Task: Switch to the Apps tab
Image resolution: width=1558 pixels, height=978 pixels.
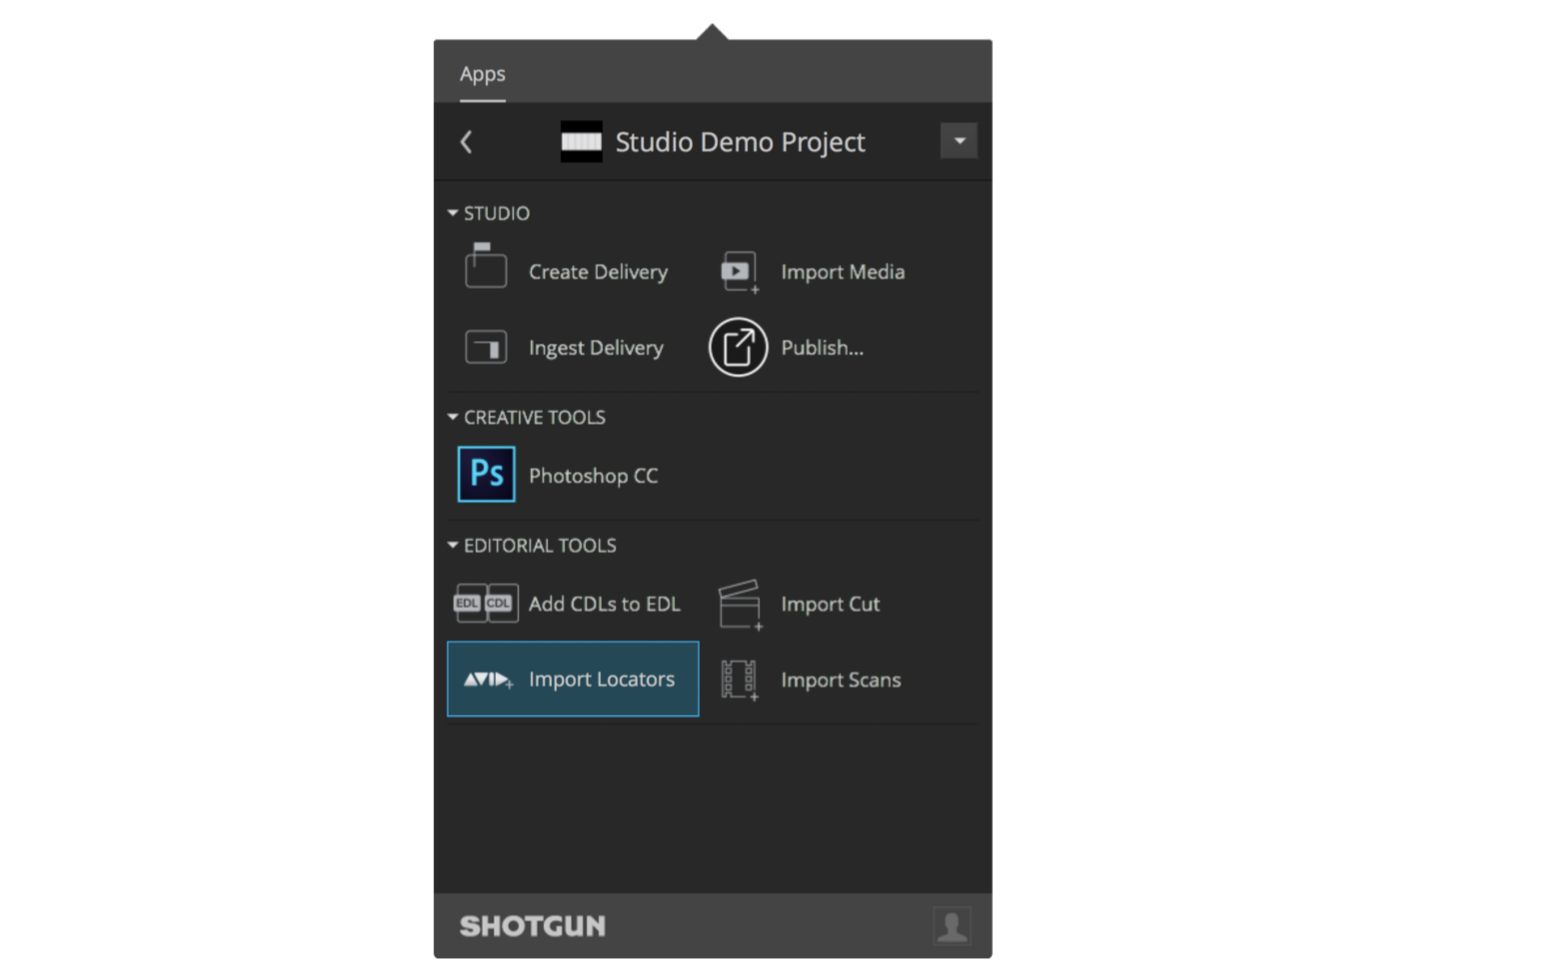Action: click(x=482, y=74)
